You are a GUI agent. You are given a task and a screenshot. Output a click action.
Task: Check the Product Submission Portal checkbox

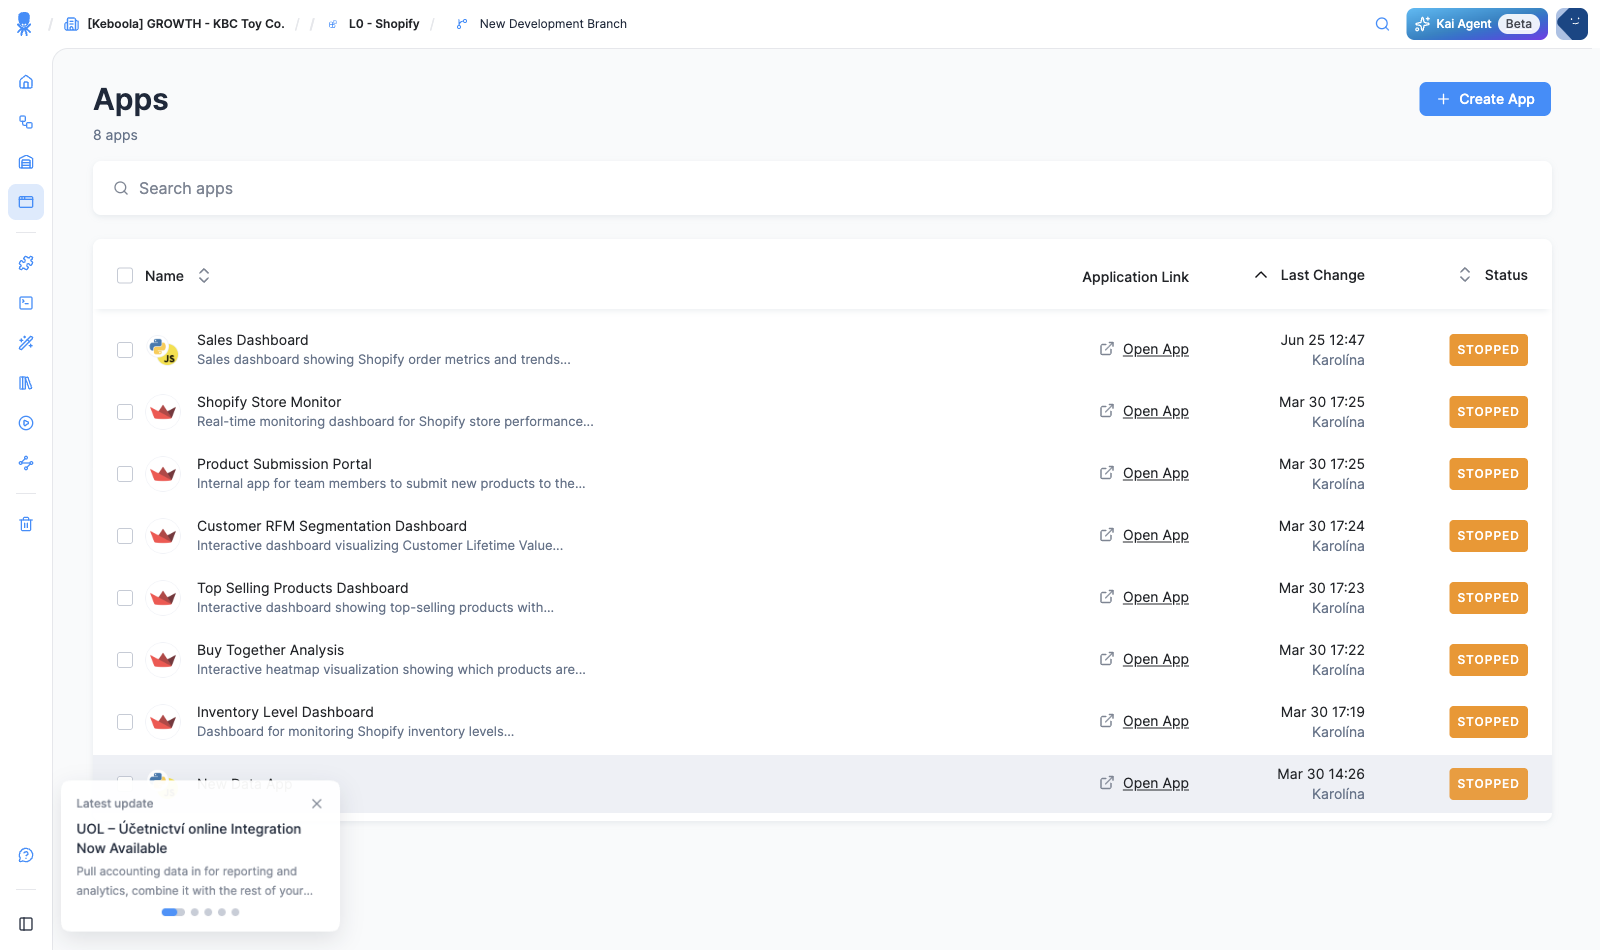coord(125,474)
